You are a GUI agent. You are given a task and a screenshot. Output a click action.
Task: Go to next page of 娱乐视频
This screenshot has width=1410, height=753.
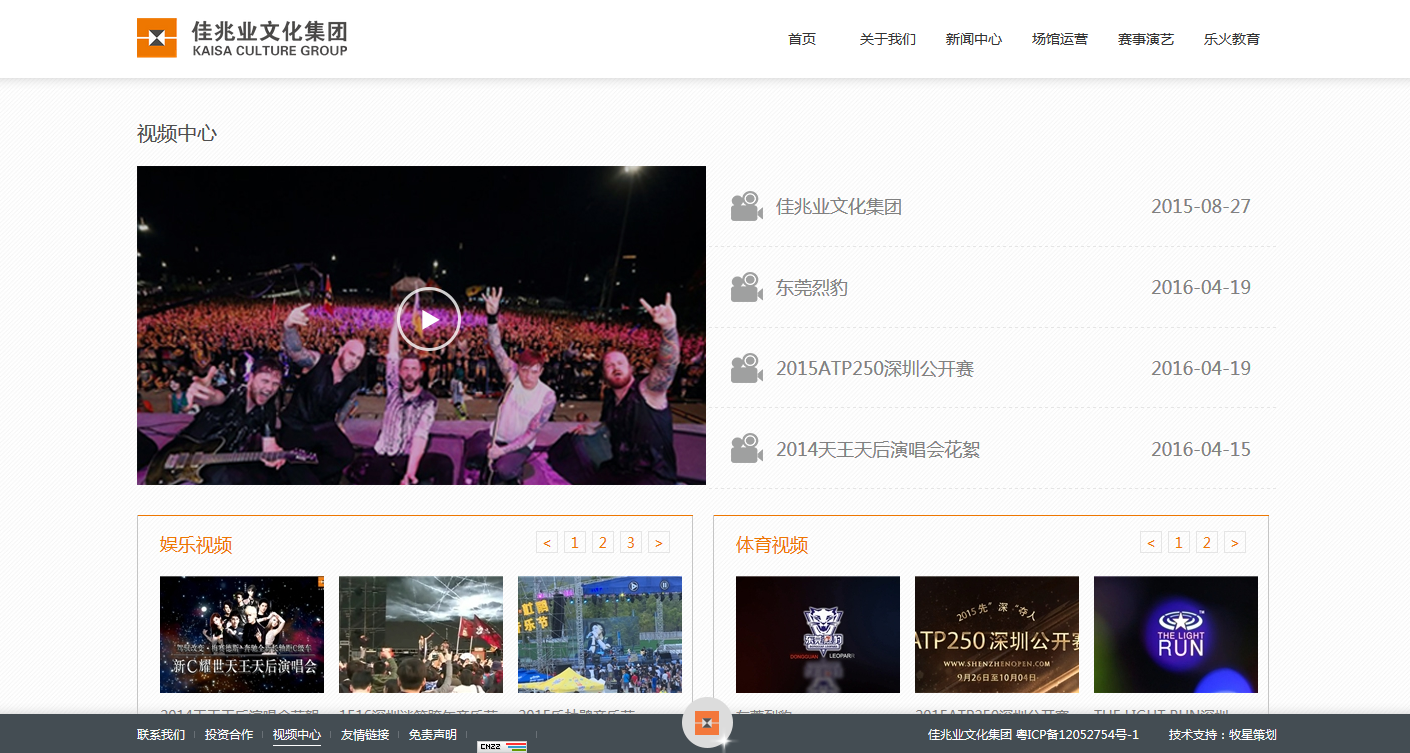[659, 543]
